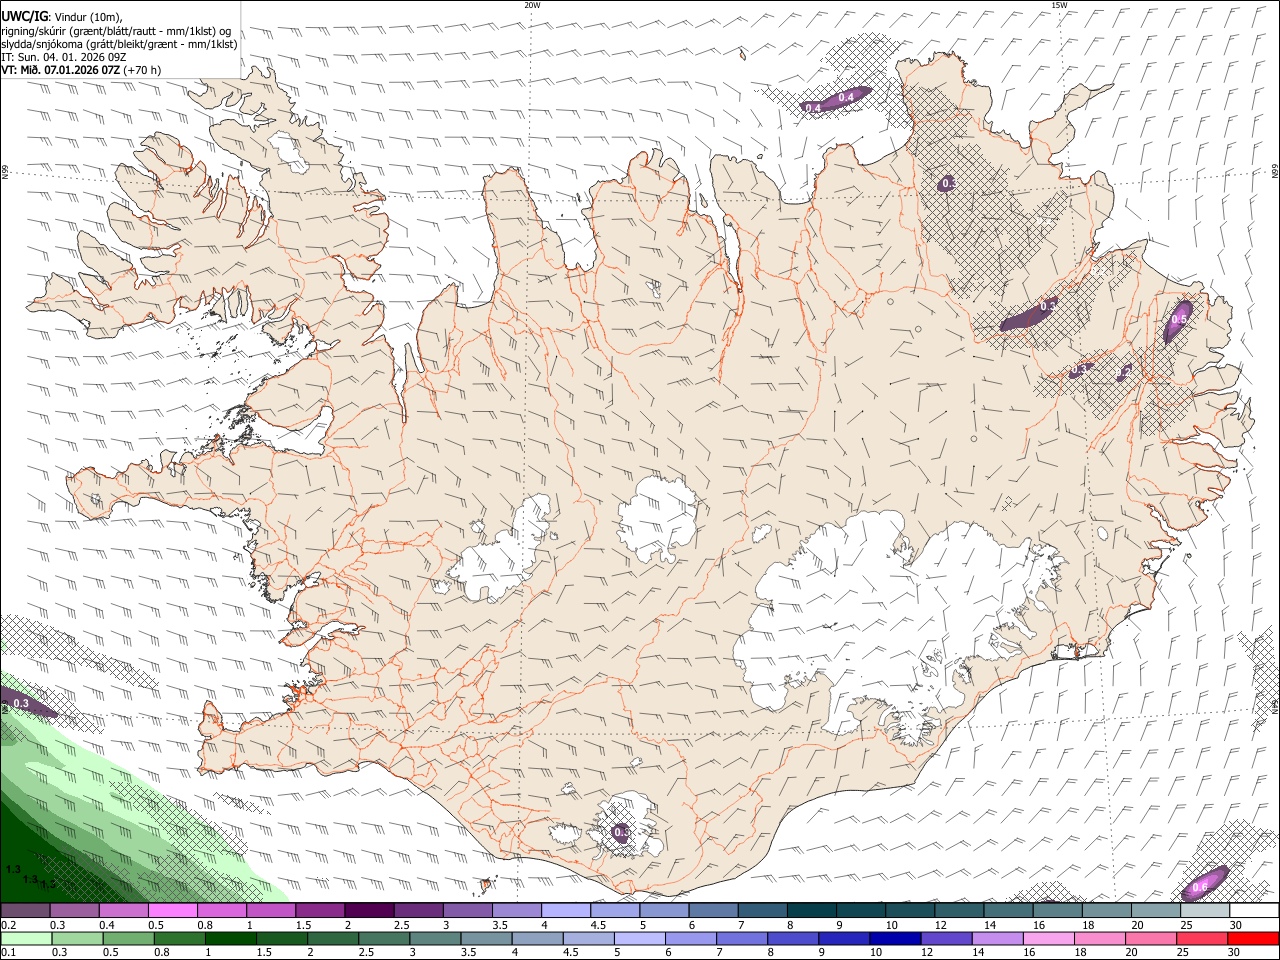
Task: Click the 0.5 precipitation label in the east
Action: (x=1179, y=320)
